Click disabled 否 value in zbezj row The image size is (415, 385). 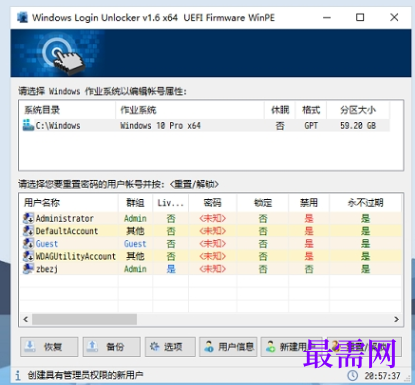click(309, 269)
